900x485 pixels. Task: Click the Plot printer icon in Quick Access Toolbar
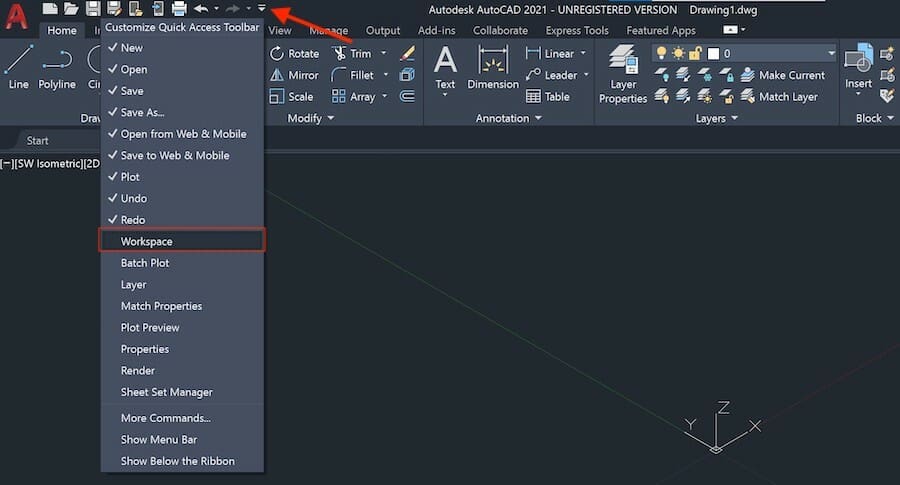pos(179,9)
